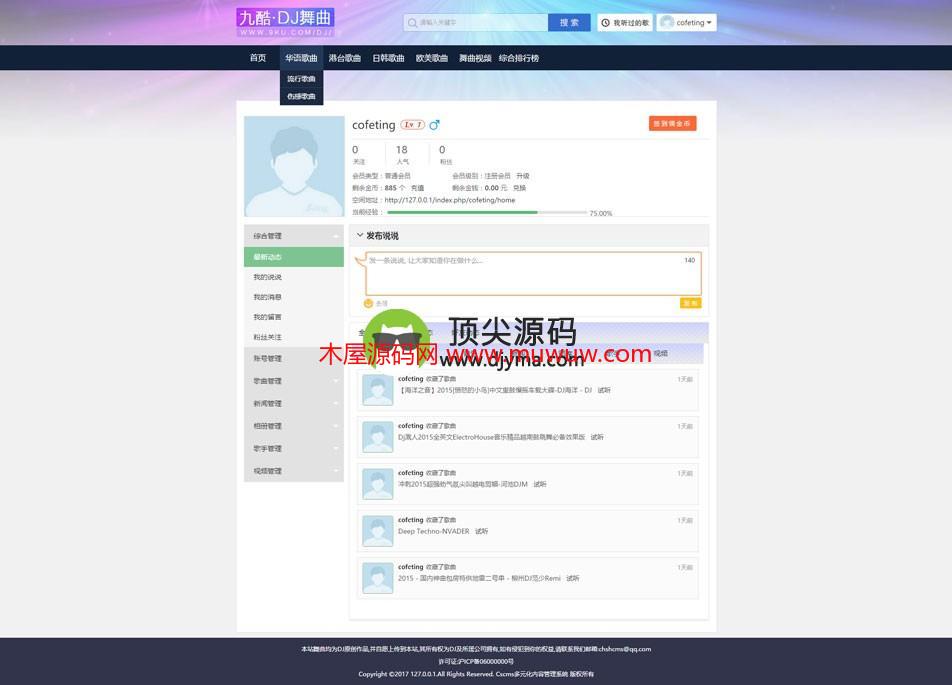Click avatar thumbnail of the Deep Techno-NVADER feed item

pyautogui.click(x=377, y=530)
